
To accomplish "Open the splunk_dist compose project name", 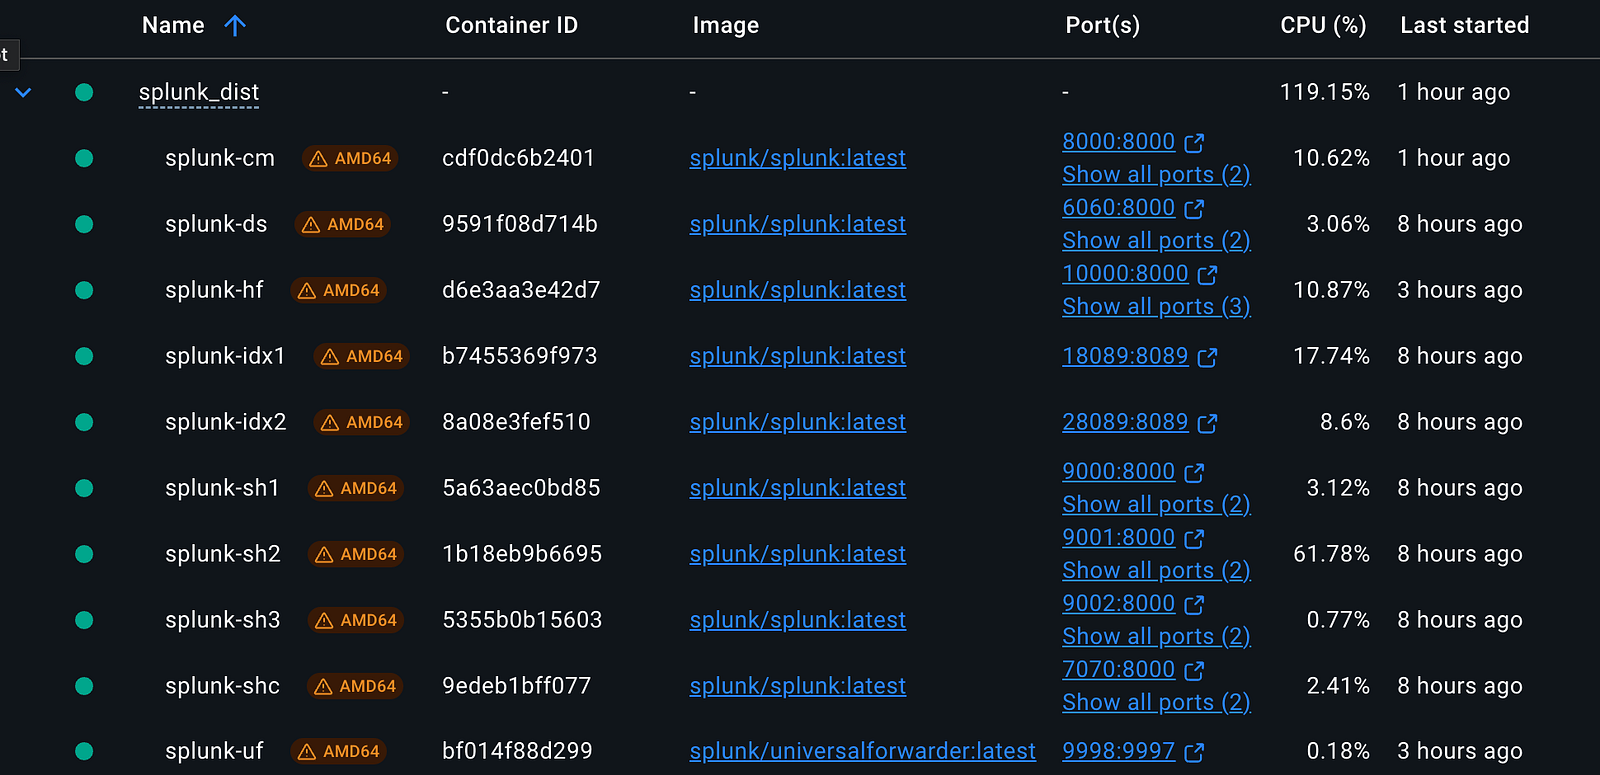I will point(199,92).
